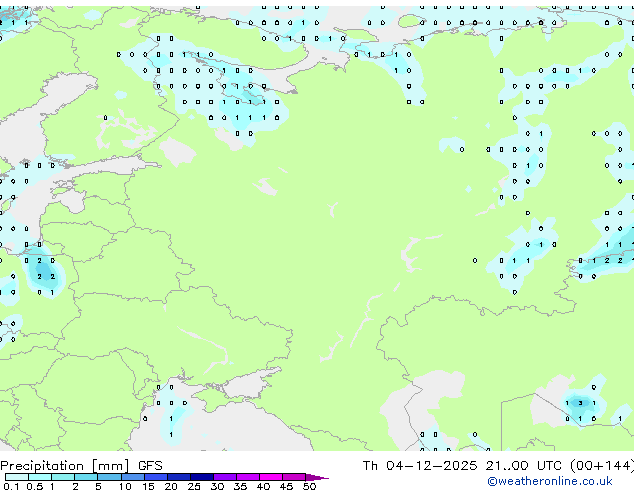The image size is (634, 490).
Task: Select the 2–5 mm legend color swatch
Action: pyautogui.click(x=86, y=477)
